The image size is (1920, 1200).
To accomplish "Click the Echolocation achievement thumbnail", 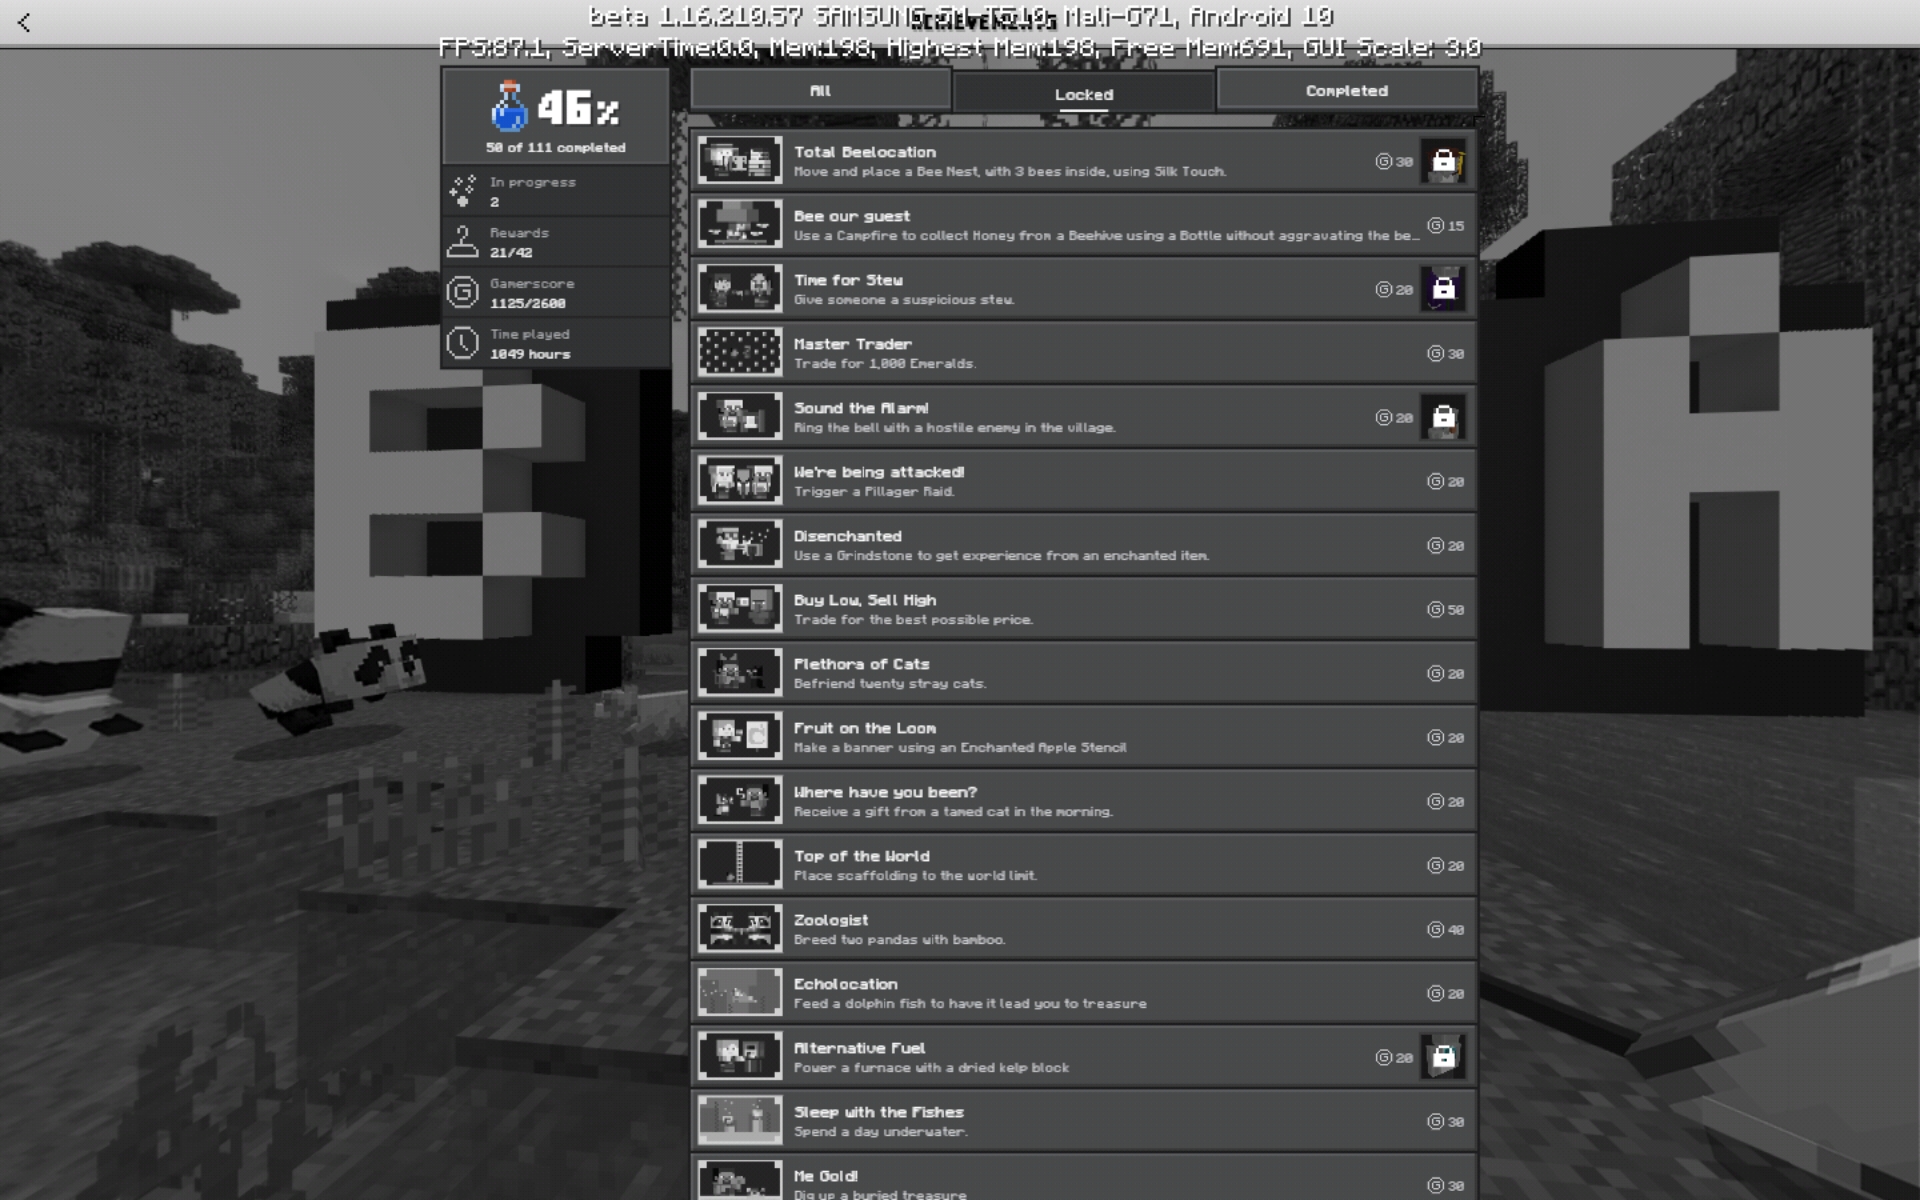I will point(739,993).
